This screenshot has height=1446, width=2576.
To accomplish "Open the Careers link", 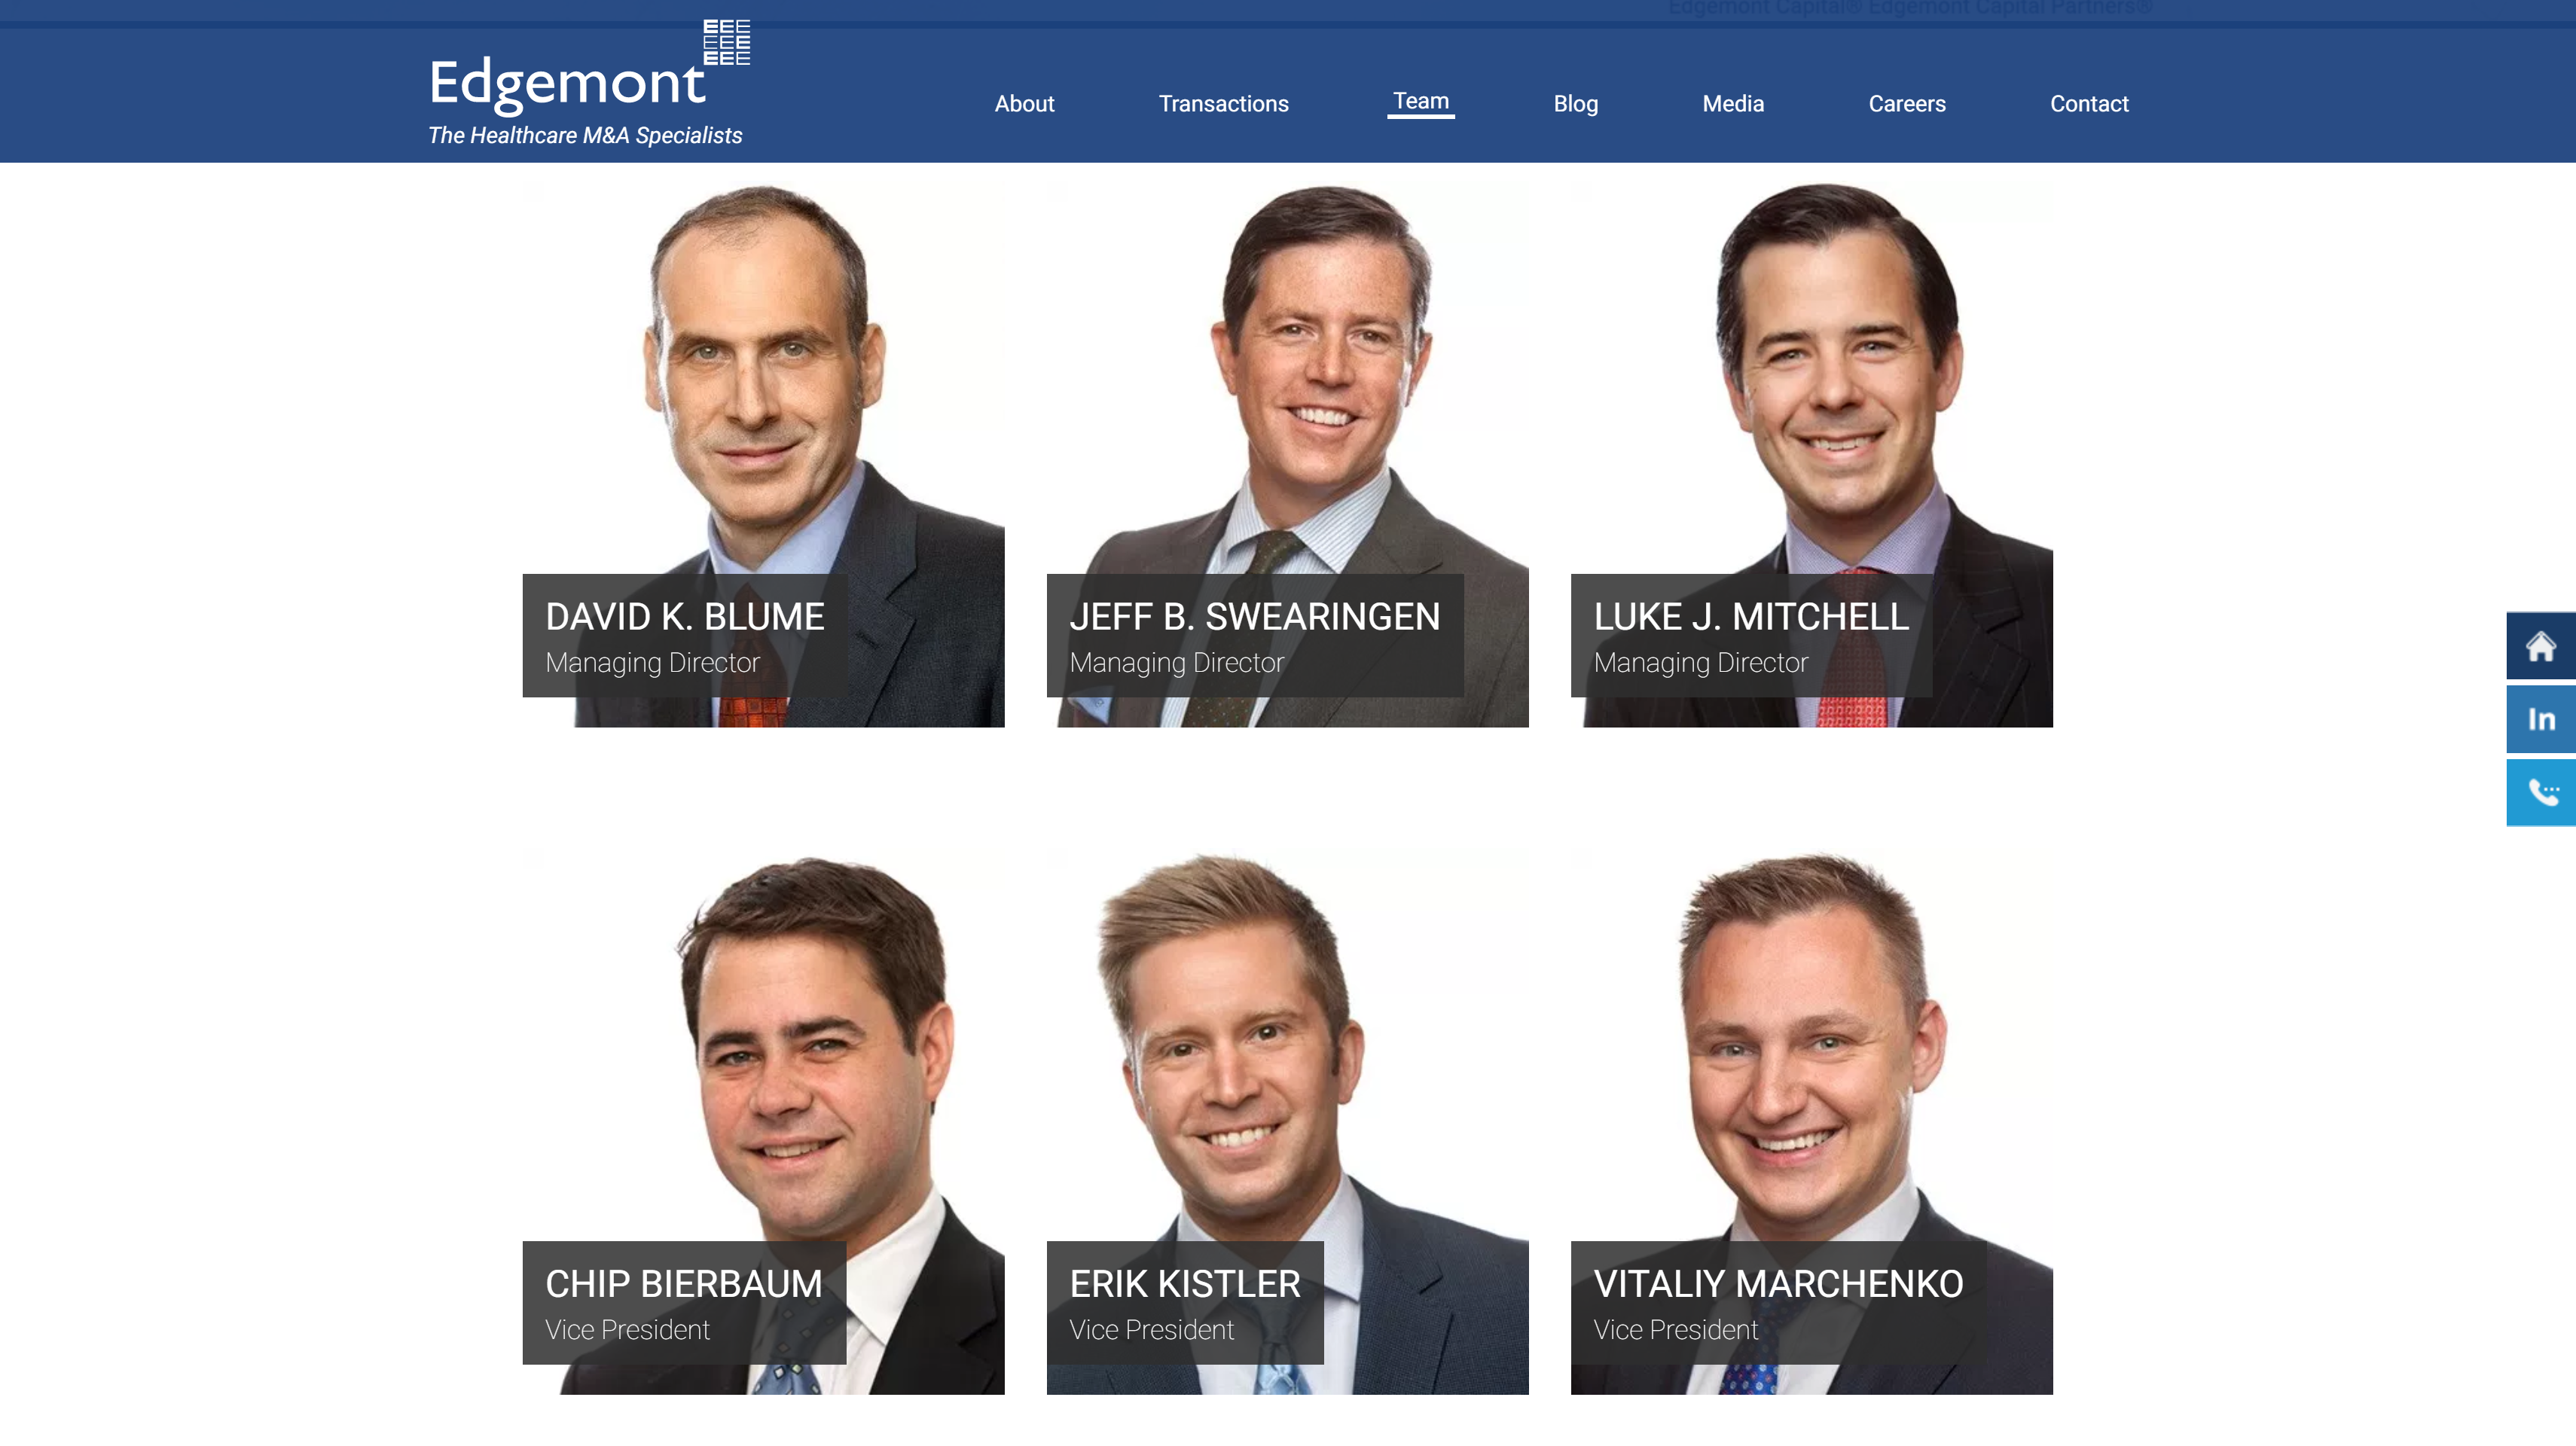I will (x=1907, y=104).
